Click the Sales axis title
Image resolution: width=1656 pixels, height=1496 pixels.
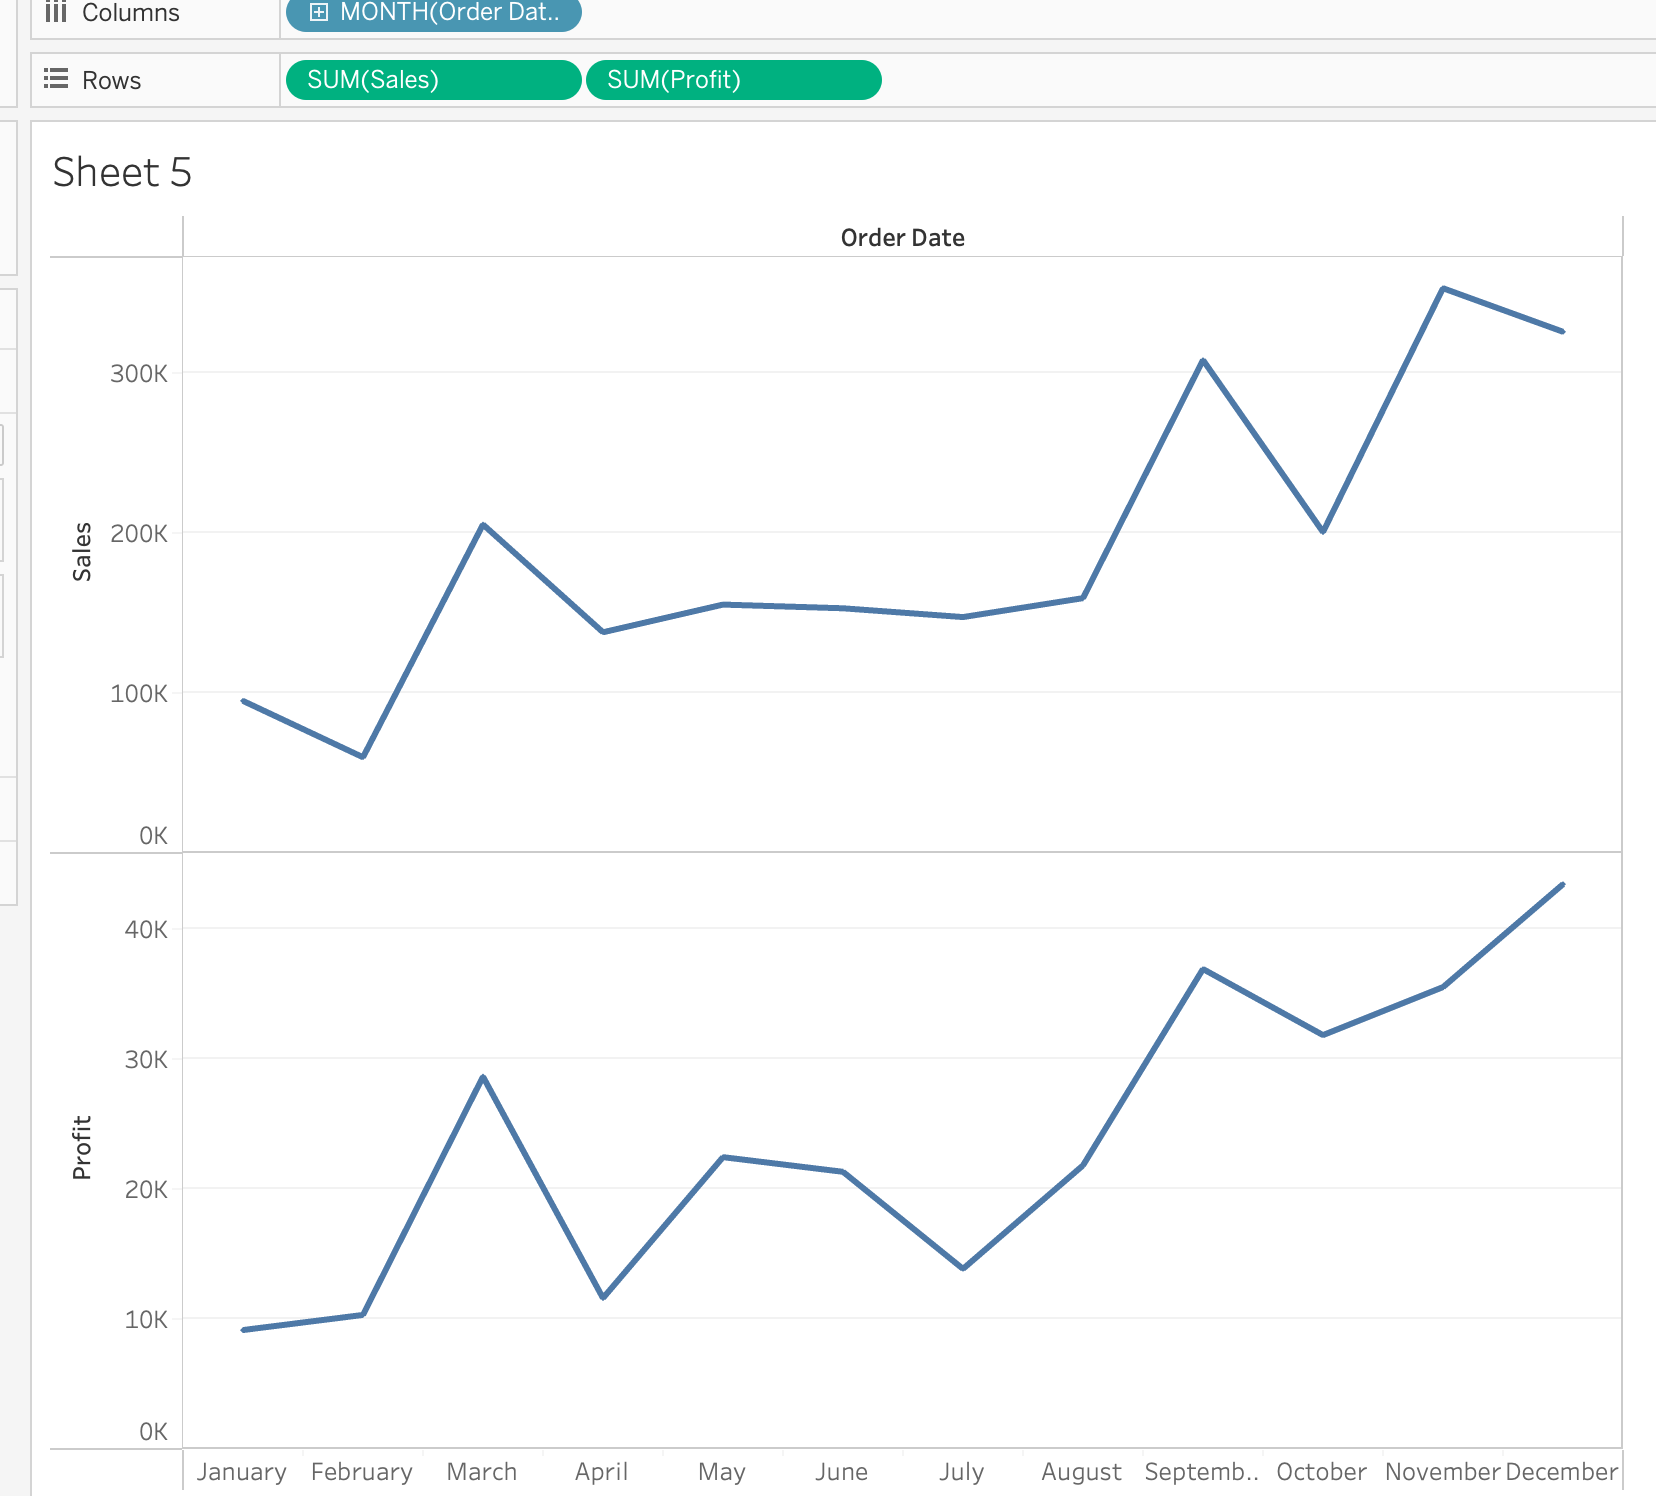pyautogui.click(x=82, y=552)
